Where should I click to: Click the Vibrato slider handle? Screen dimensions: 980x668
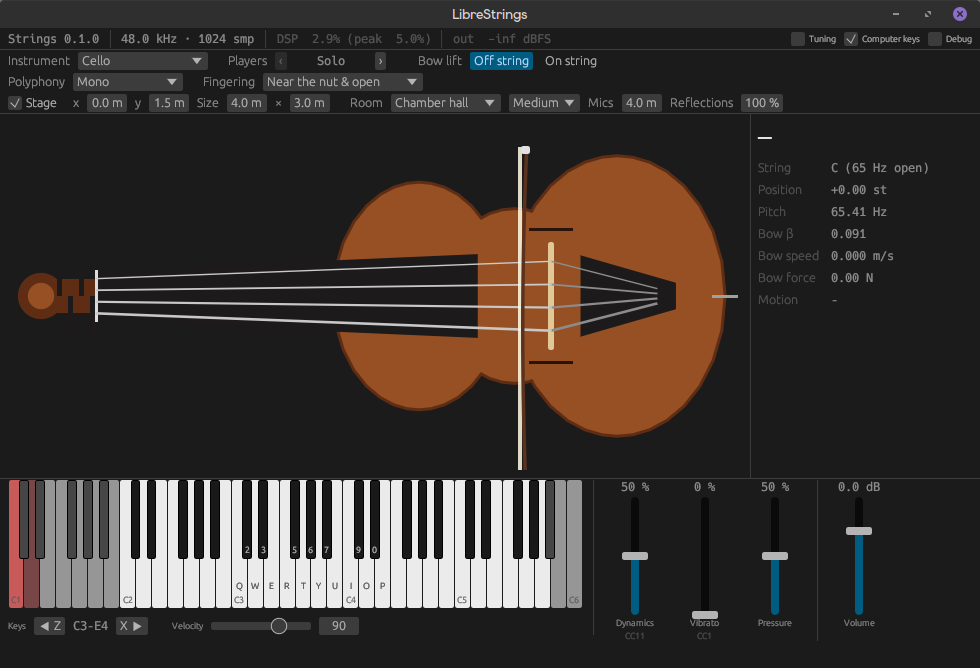[704, 615]
